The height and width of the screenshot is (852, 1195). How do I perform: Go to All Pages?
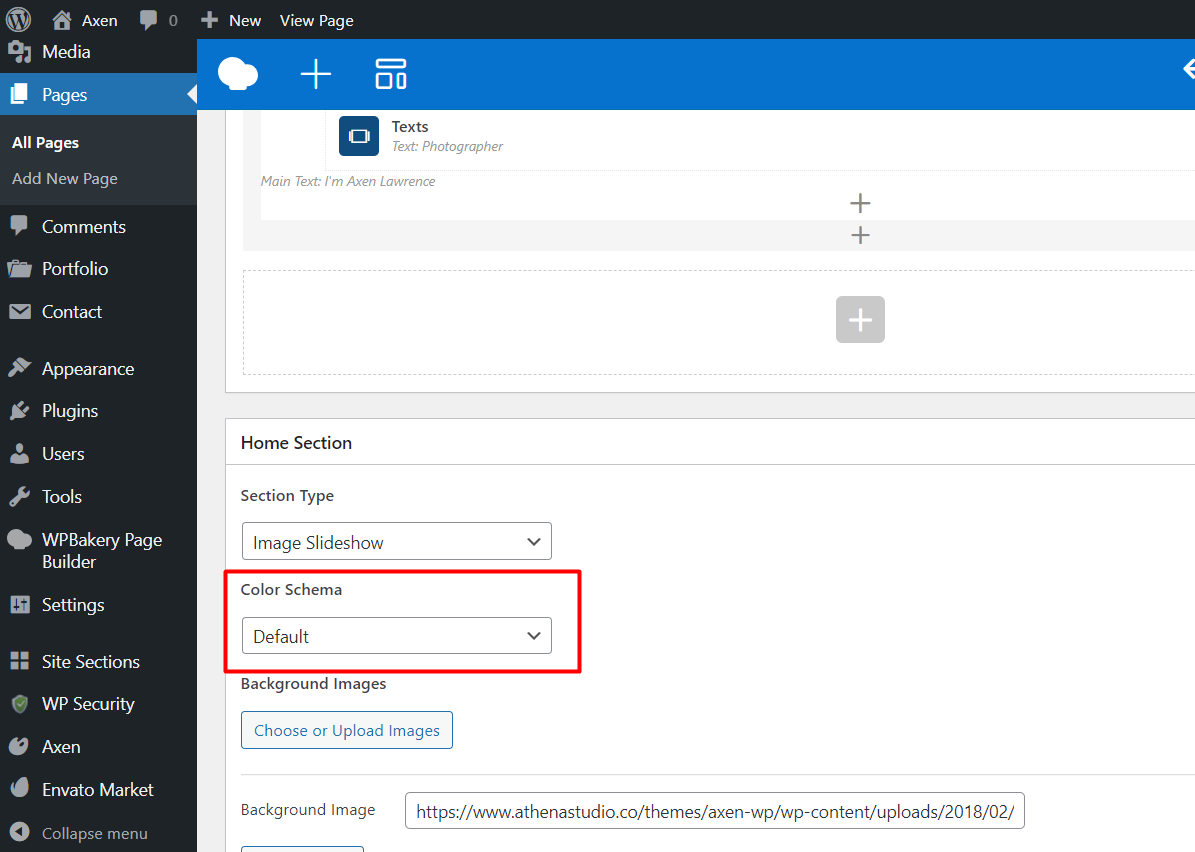46,143
